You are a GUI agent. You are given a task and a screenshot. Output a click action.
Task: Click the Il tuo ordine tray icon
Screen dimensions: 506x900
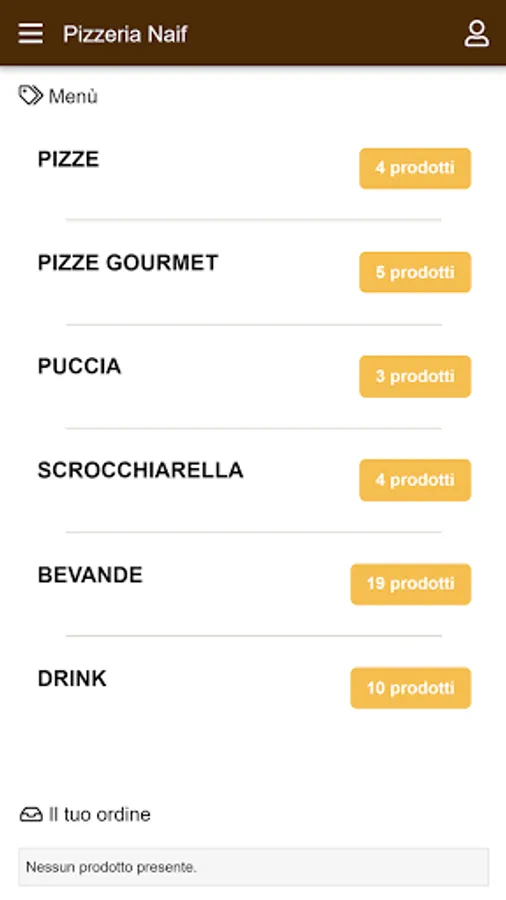click(31, 814)
